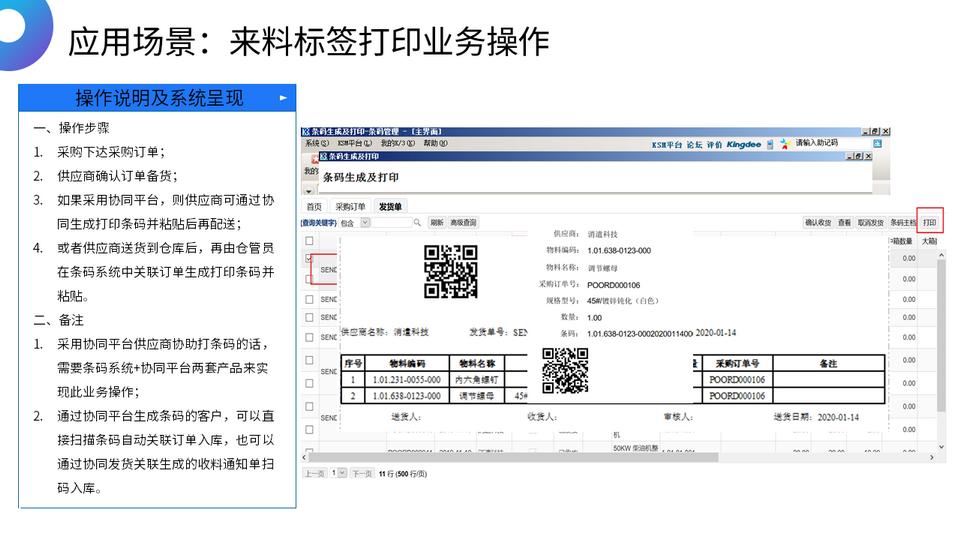Click the QR code above the delivery table
This screenshot has width=960, height=540.
565,369
